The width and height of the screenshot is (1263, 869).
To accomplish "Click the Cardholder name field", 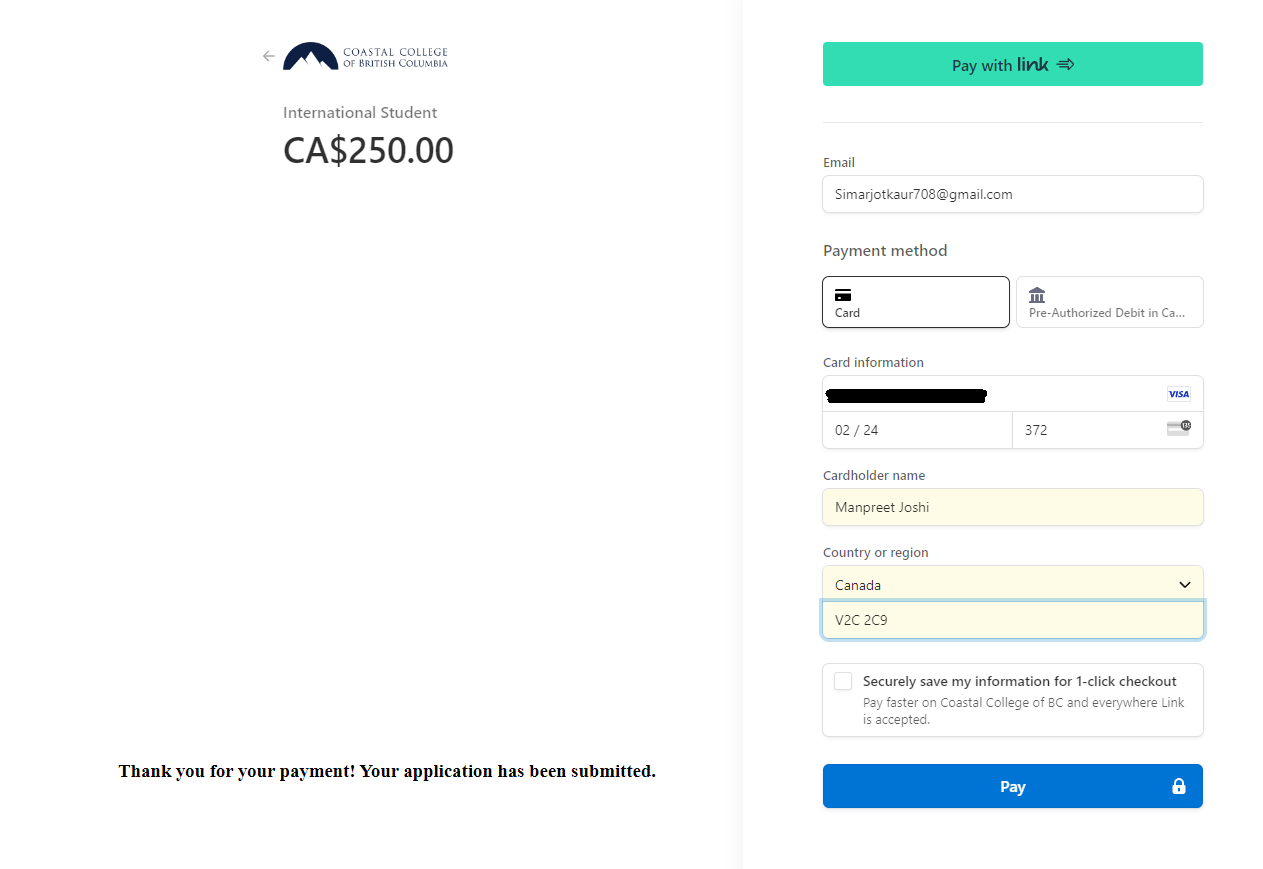I will point(1013,507).
